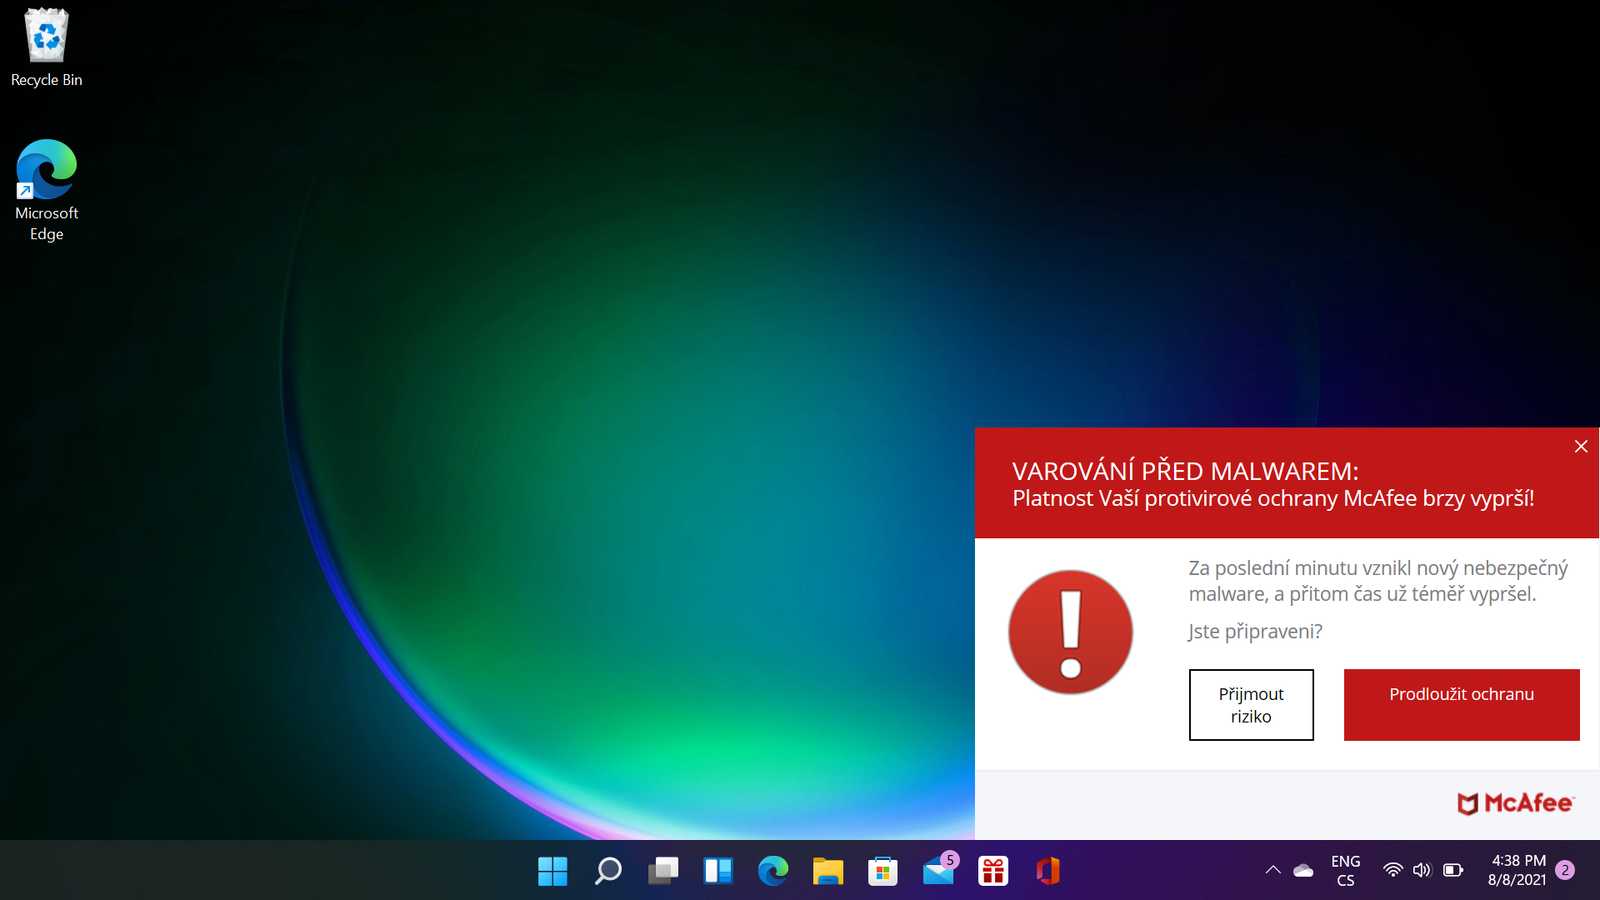Open File Explorer from the taskbar
The height and width of the screenshot is (900, 1600).
pos(828,871)
